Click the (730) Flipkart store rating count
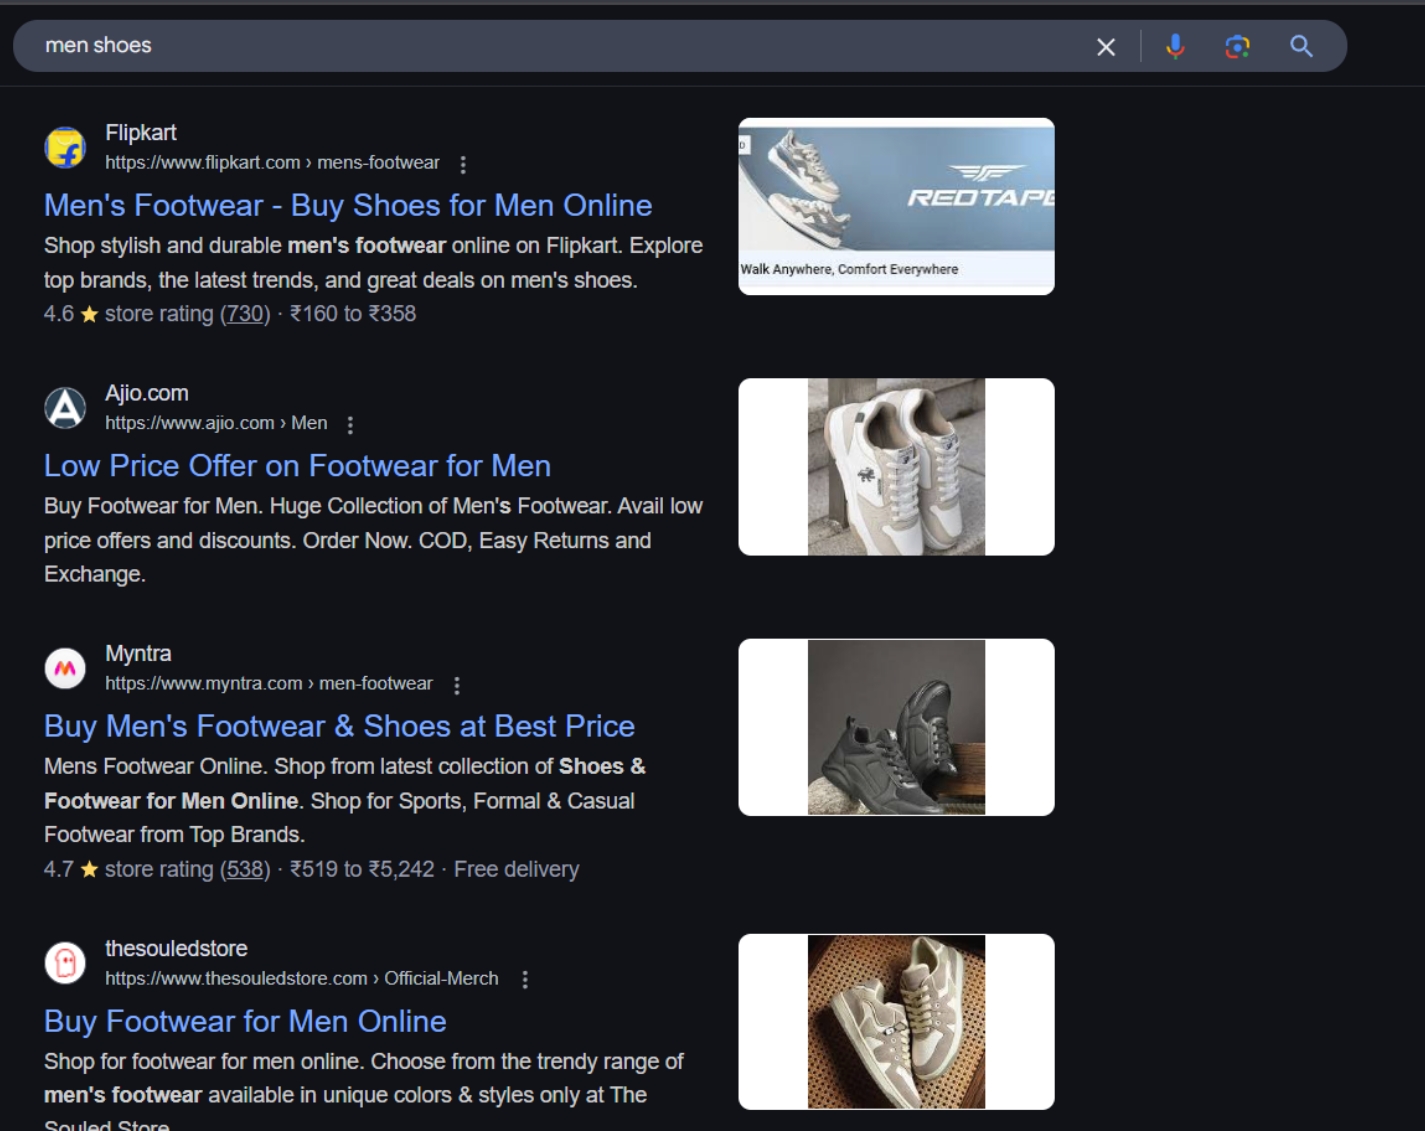1425x1131 pixels. (x=245, y=314)
